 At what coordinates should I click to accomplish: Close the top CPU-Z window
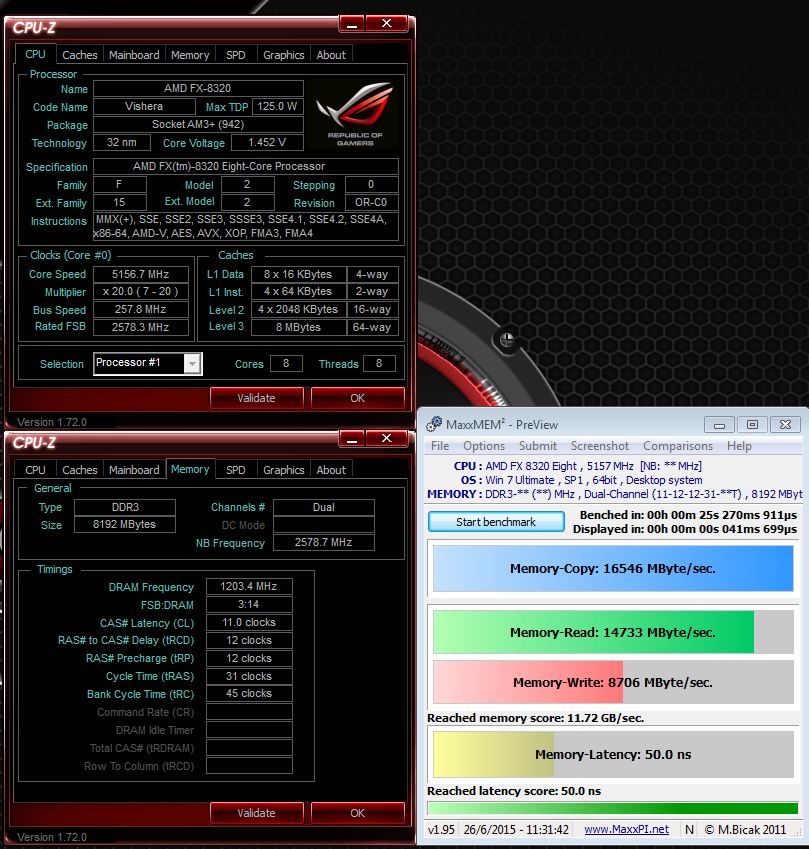387,24
